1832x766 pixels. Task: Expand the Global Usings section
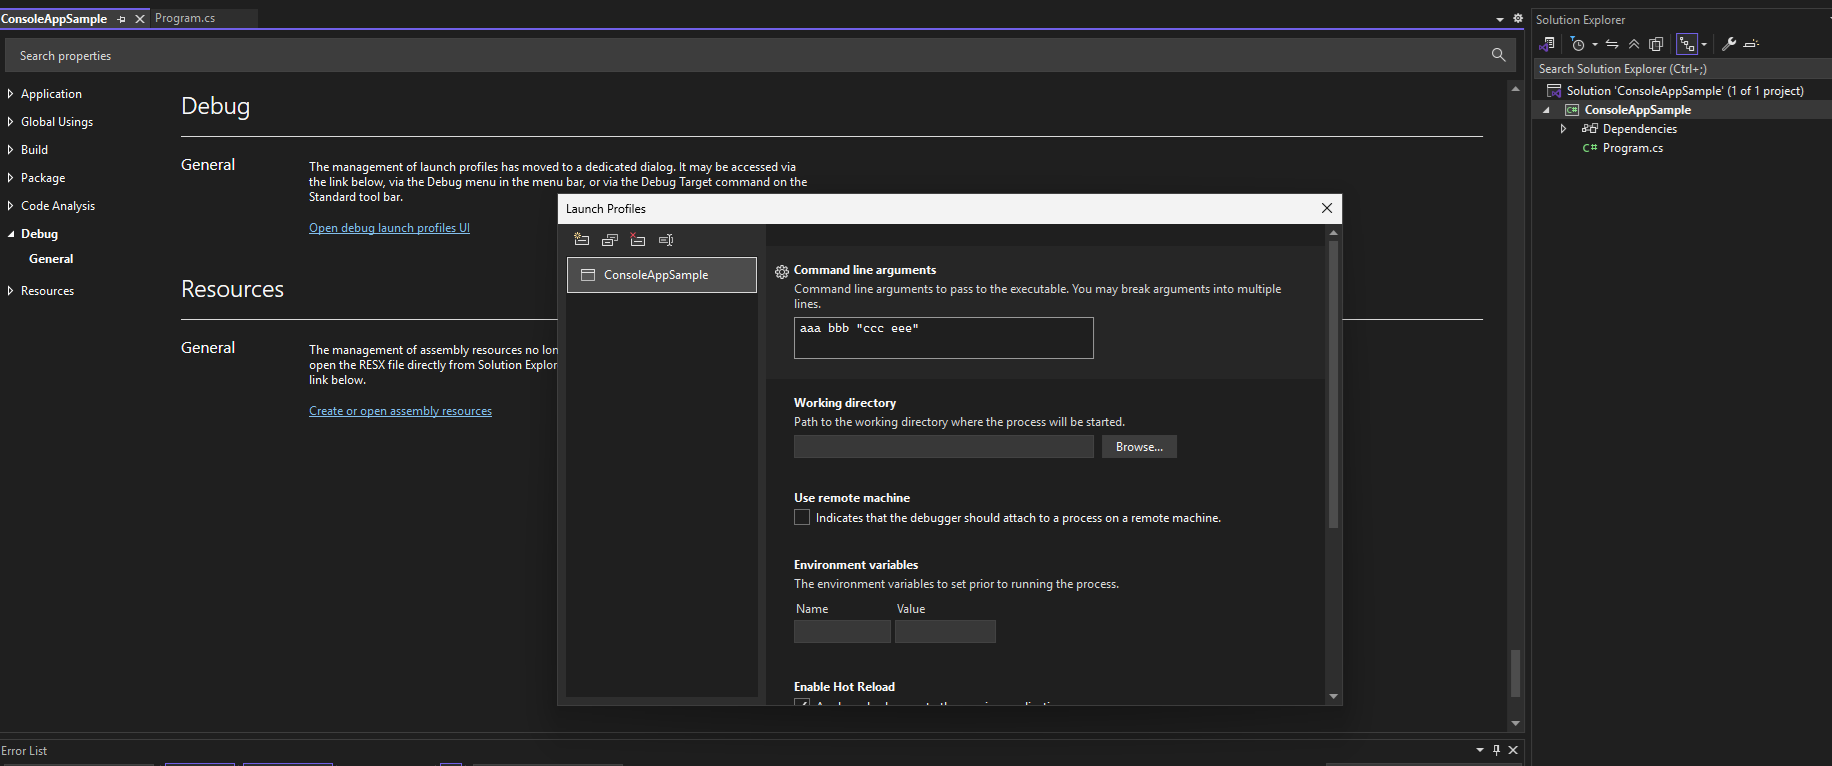pyautogui.click(x=10, y=122)
